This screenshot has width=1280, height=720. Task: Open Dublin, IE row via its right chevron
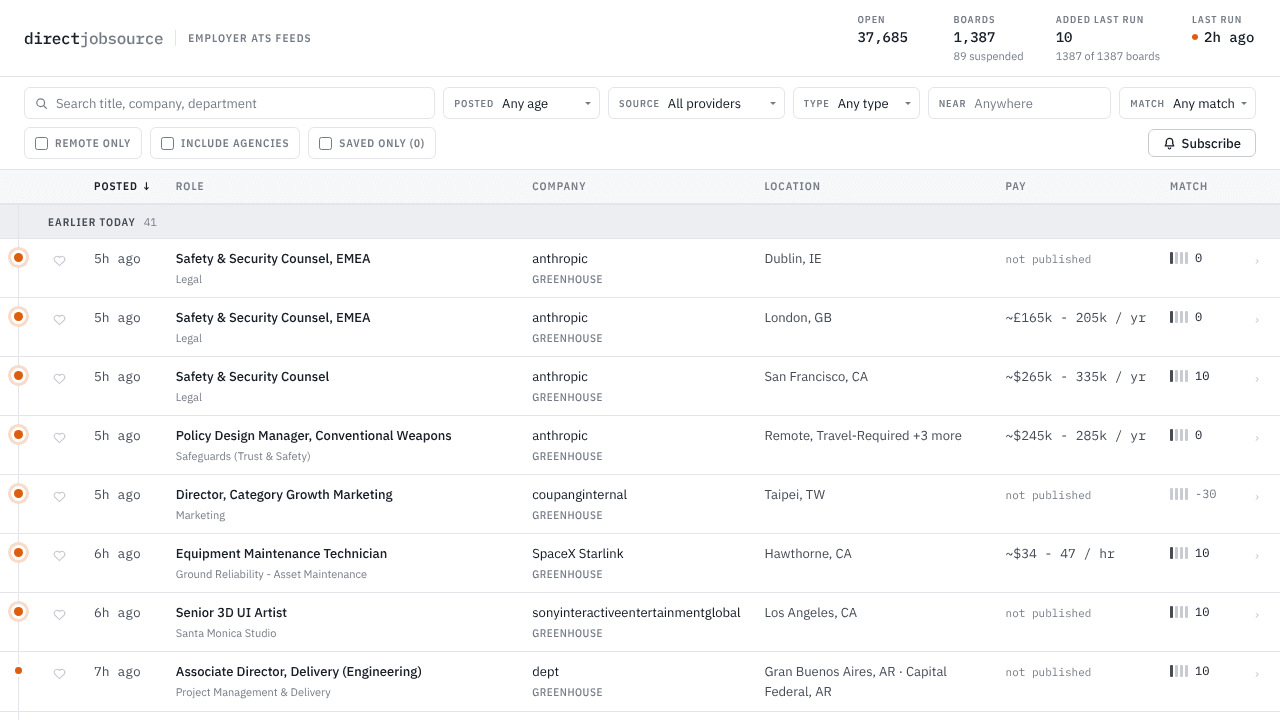(1257, 261)
